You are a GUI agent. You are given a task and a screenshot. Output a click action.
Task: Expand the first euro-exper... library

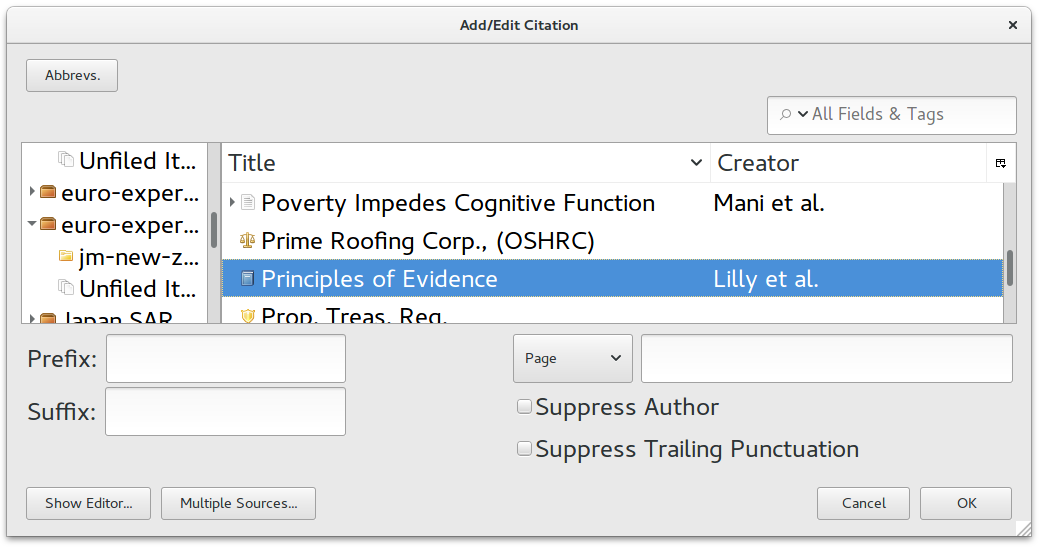[32, 192]
